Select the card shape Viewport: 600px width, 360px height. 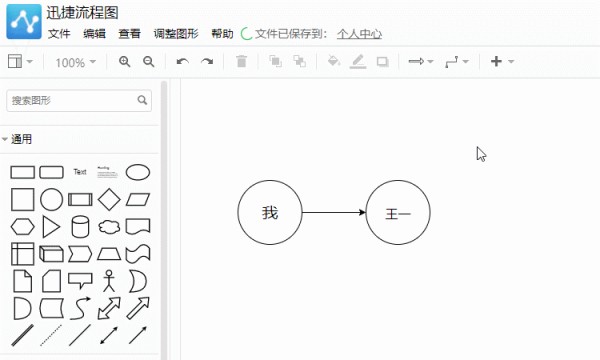tap(52, 281)
